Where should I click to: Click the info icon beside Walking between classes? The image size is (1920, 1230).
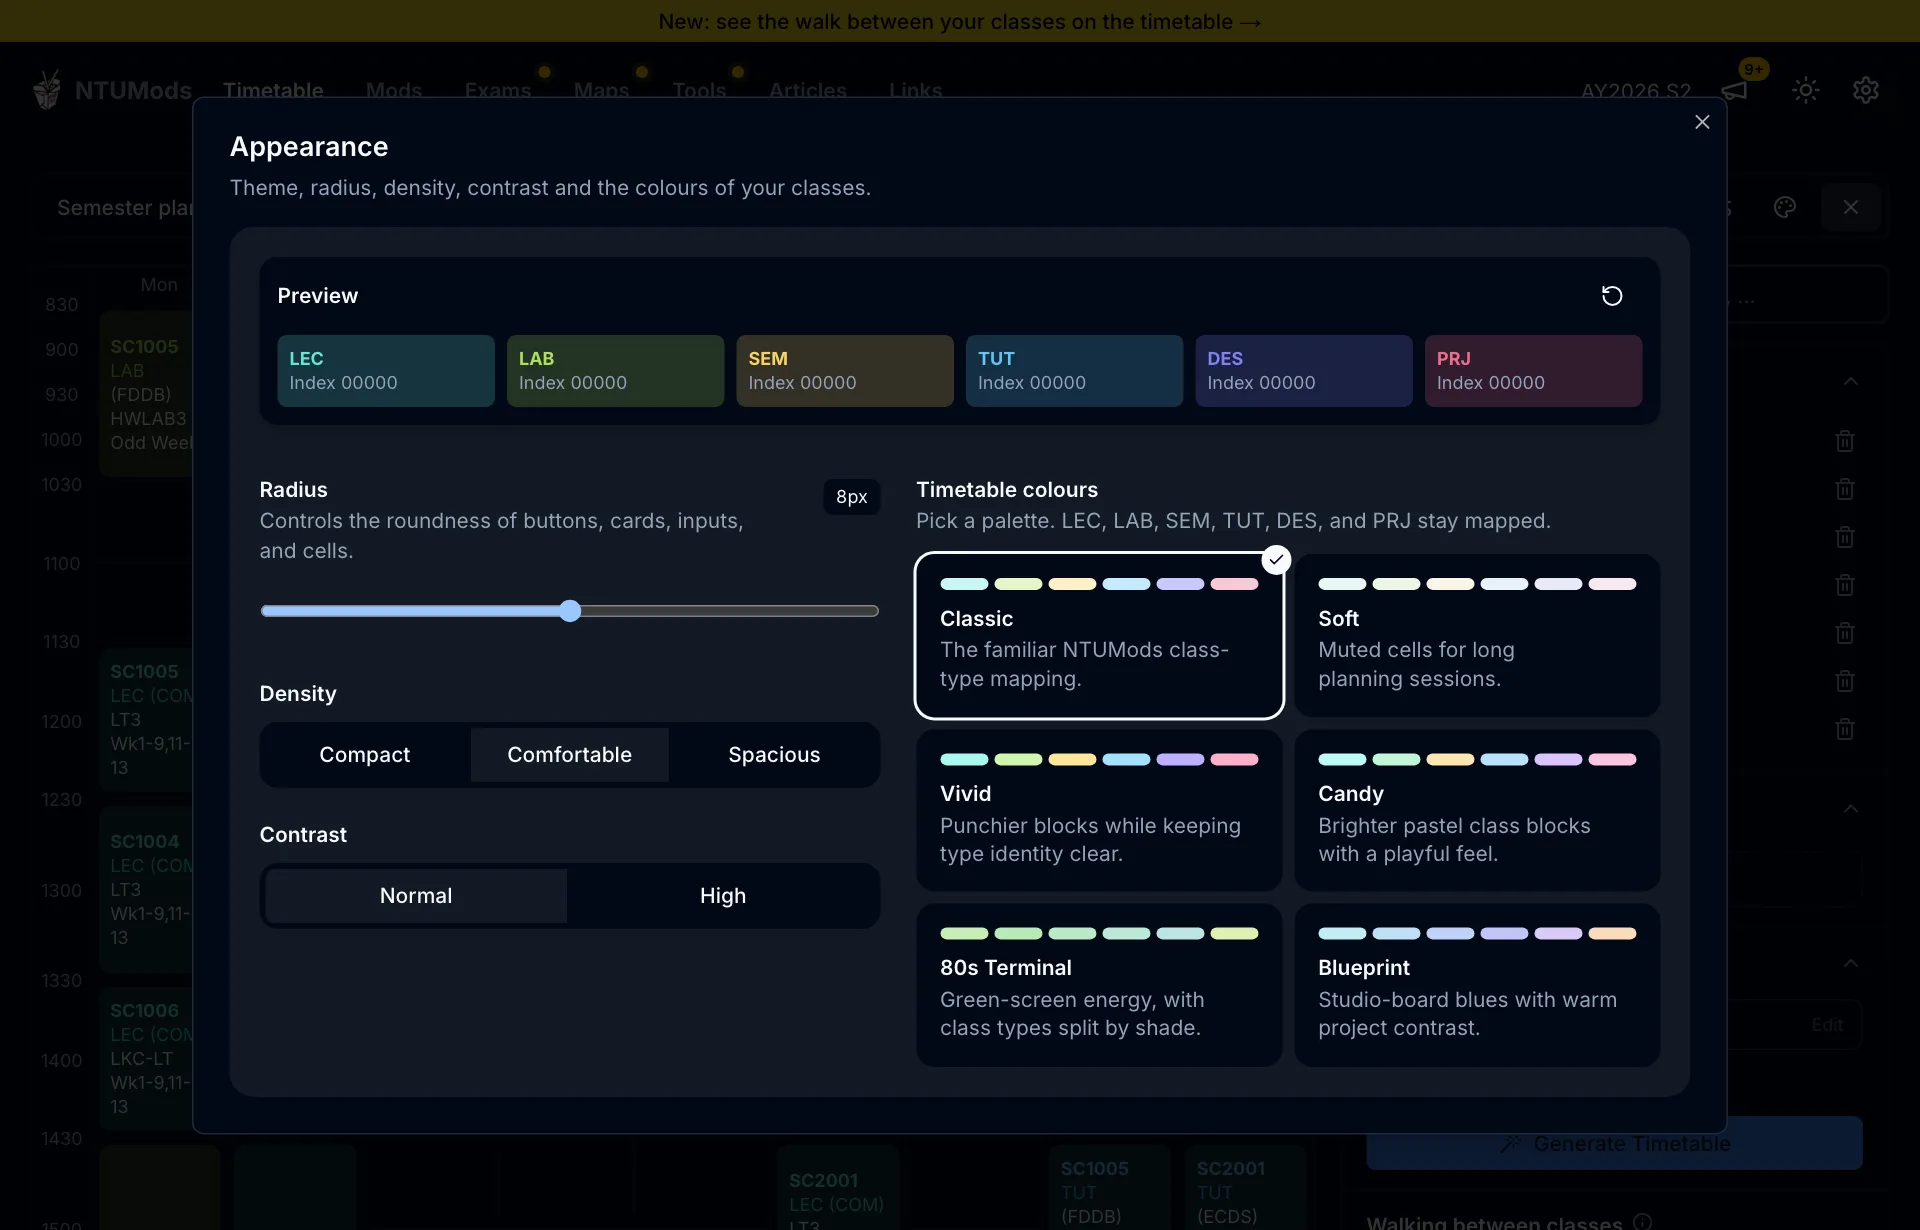pos(1642,1221)
